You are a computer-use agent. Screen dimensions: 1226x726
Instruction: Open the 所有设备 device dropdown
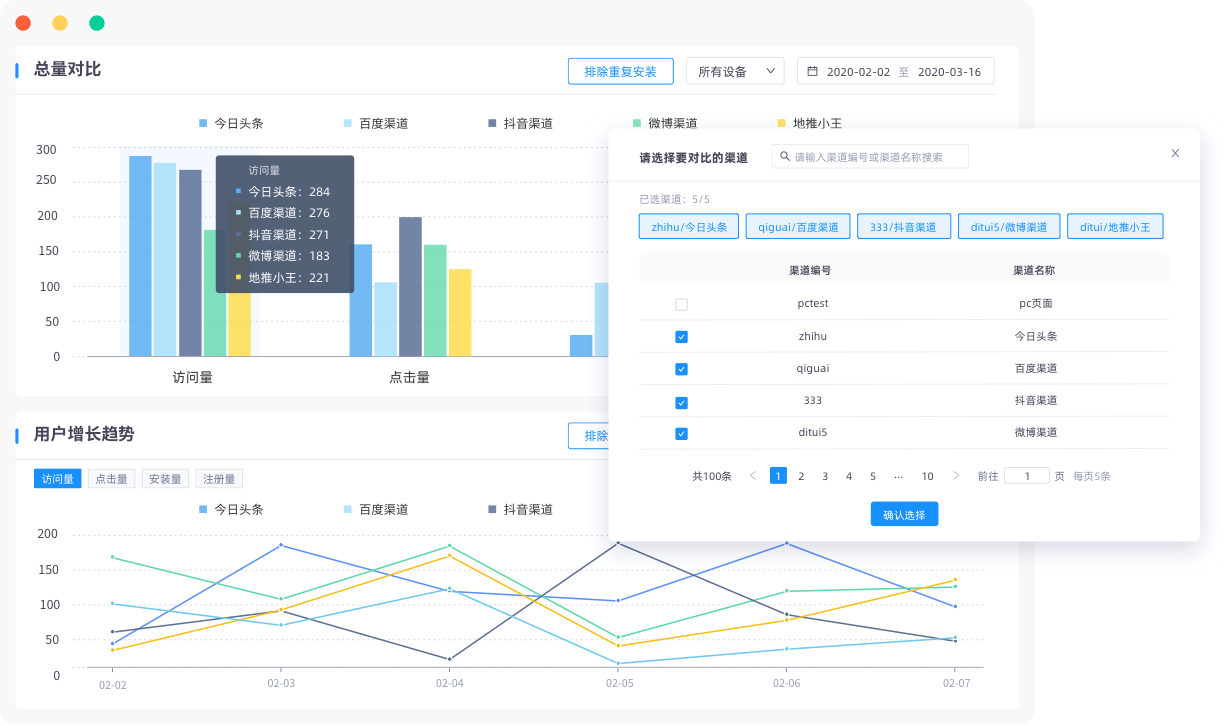point(735,71)
